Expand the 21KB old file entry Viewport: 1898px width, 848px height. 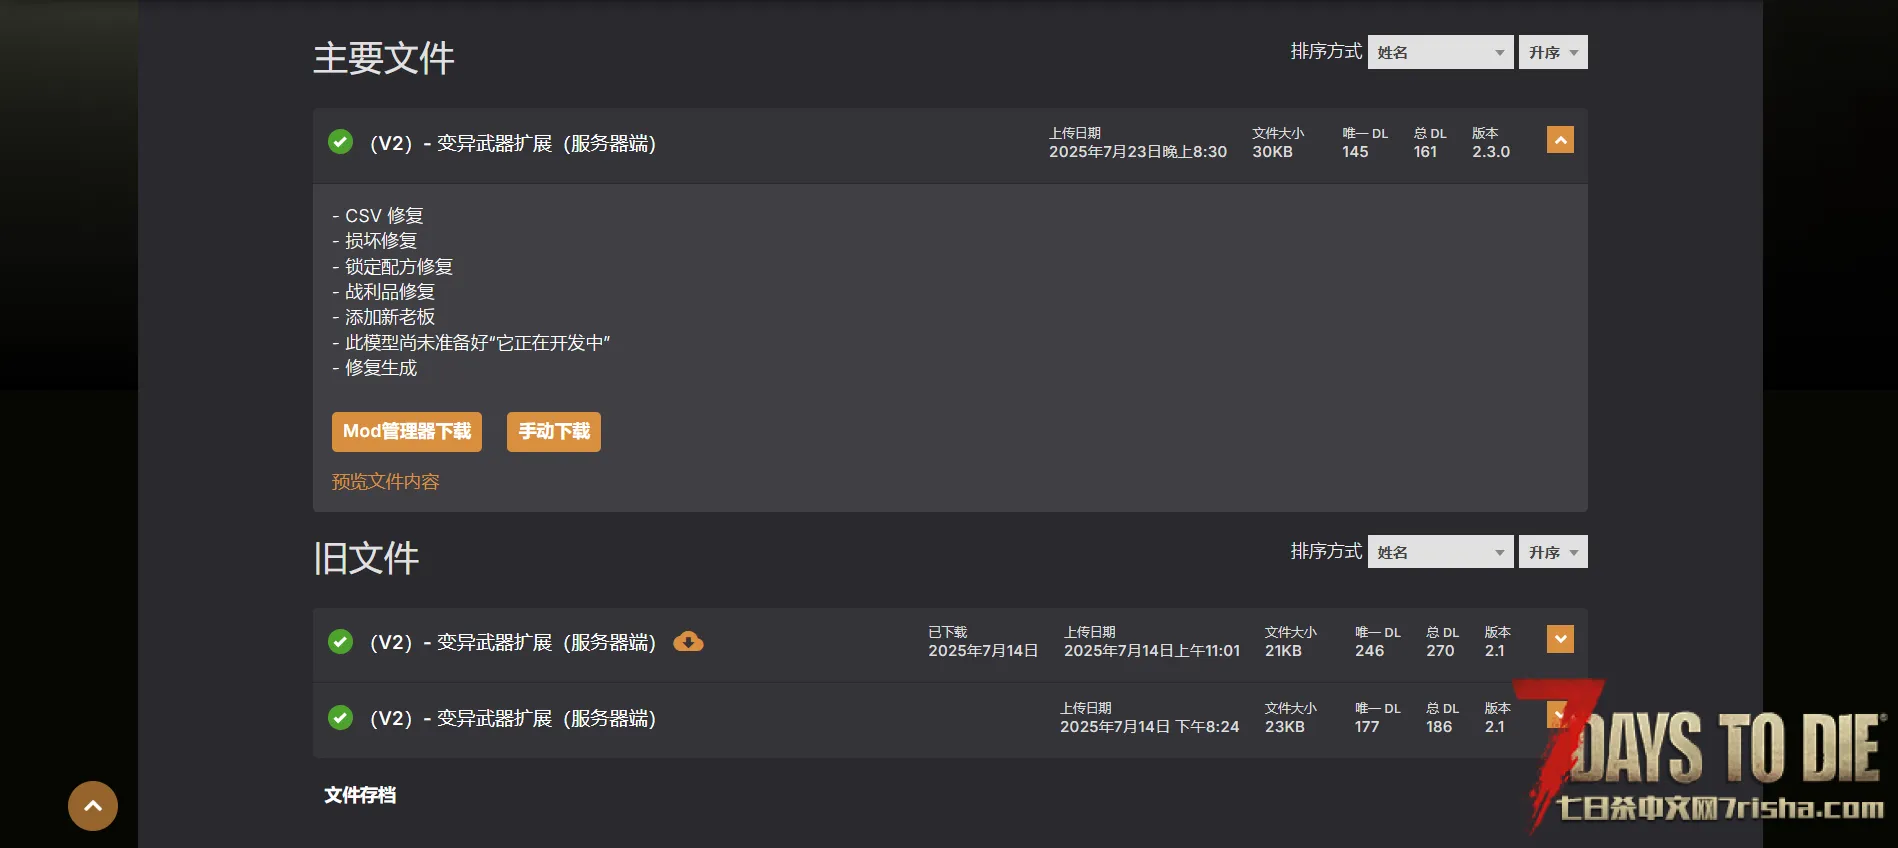click(1560, 639)
